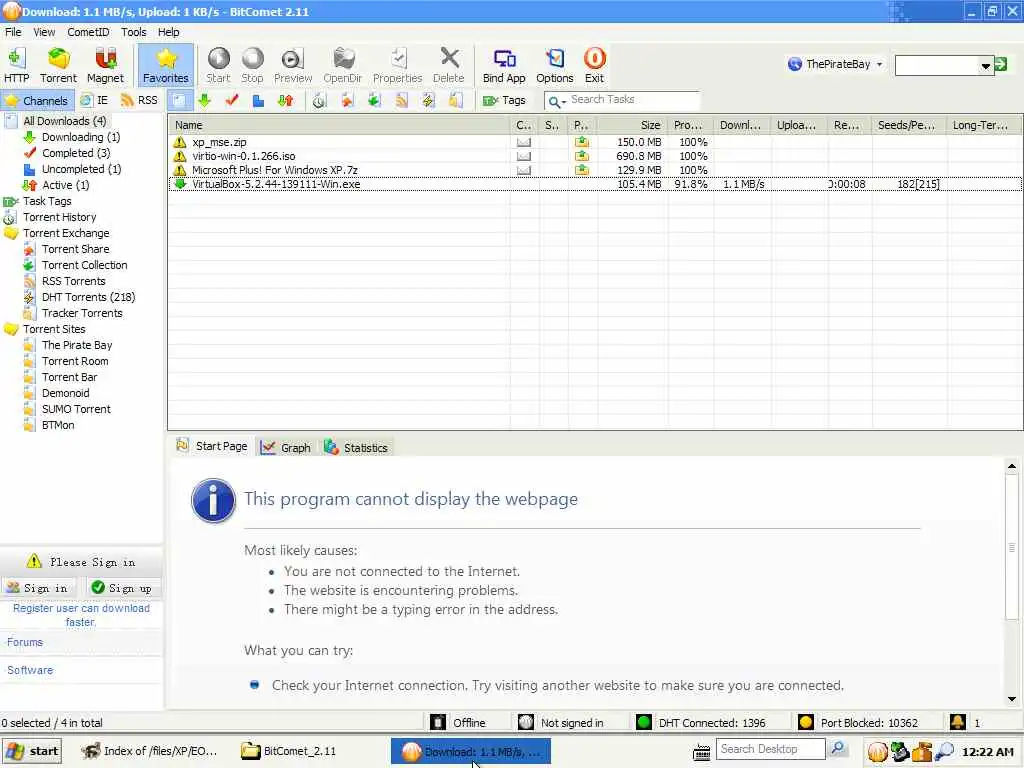Switch to the RSS tab
Screen dimensions: 1024x768
(x=140, y=101)
